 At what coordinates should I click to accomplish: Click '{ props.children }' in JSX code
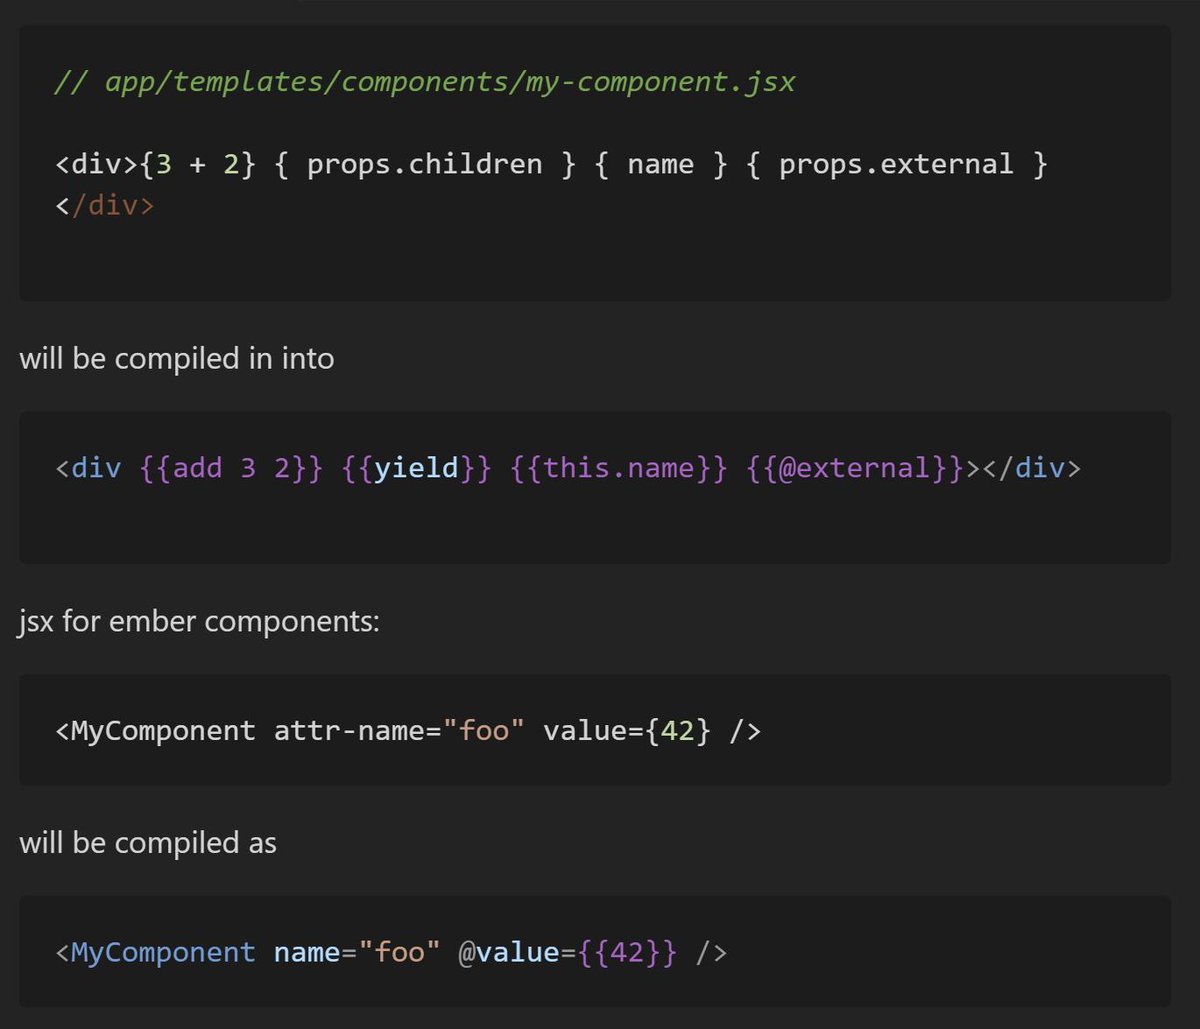[x=425, y=164]
